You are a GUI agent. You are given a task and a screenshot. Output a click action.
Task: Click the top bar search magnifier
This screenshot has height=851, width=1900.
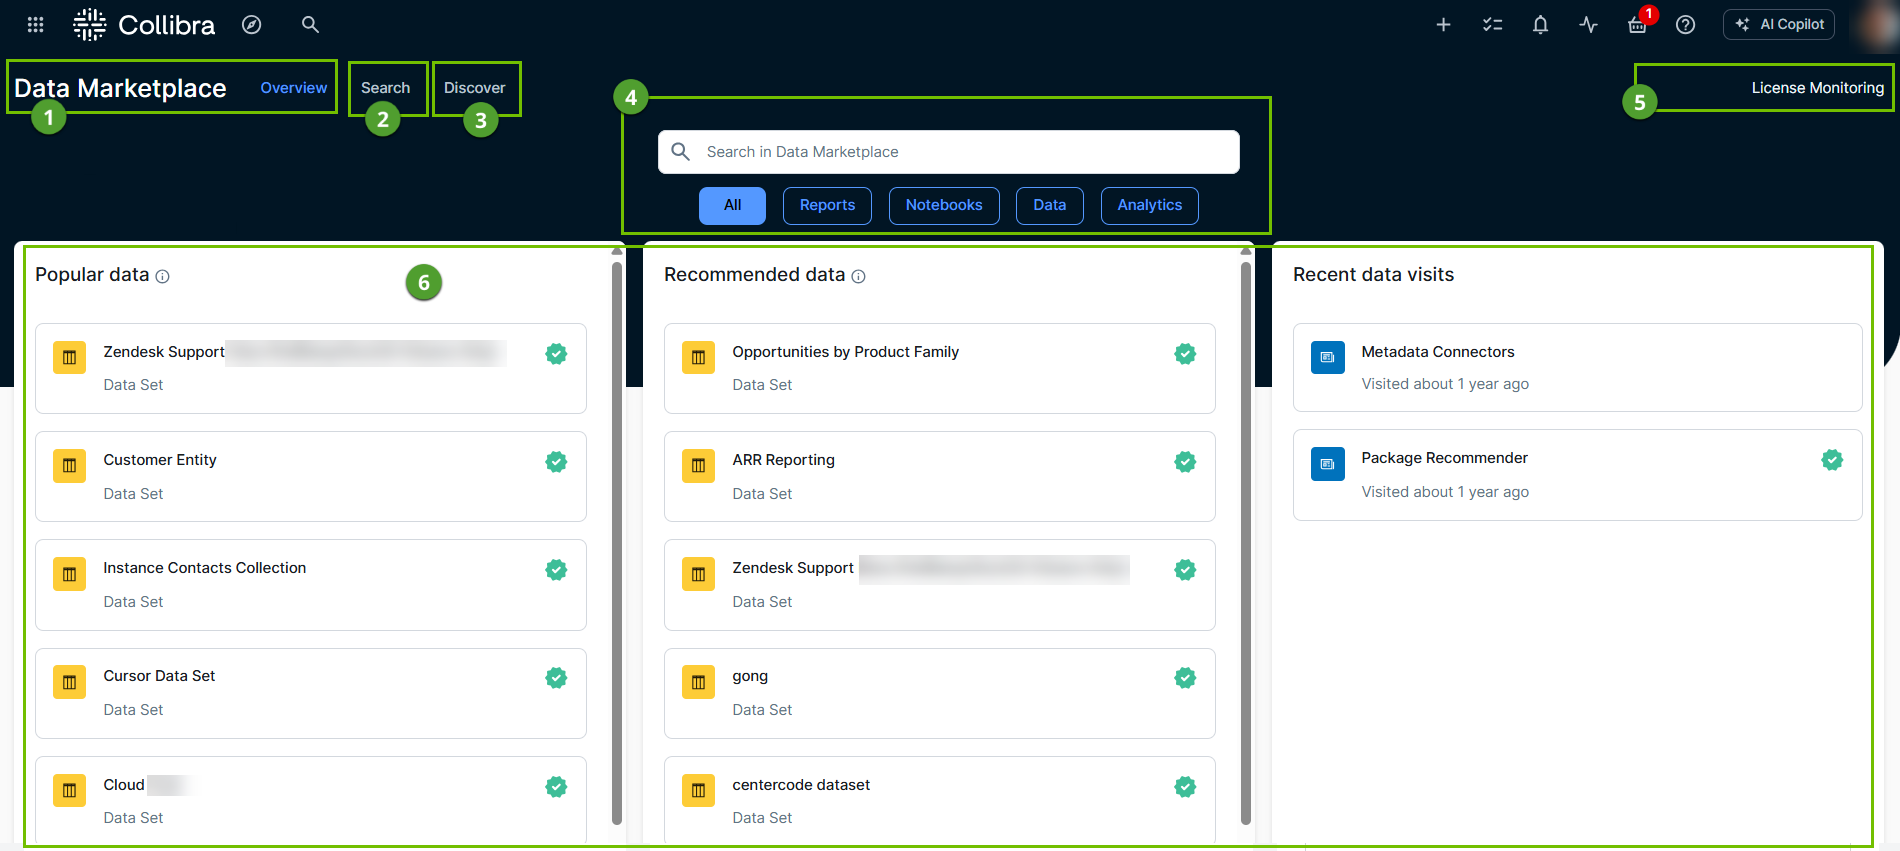[x=310, y=24]
